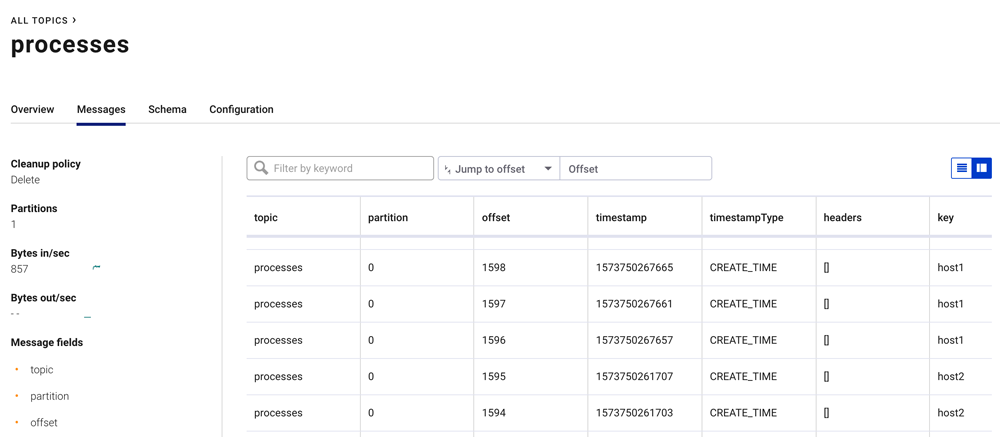Click timestamp 1573750267665
Image resolution: width=1000 pixels, height=437 pixels.
[634, 268]
